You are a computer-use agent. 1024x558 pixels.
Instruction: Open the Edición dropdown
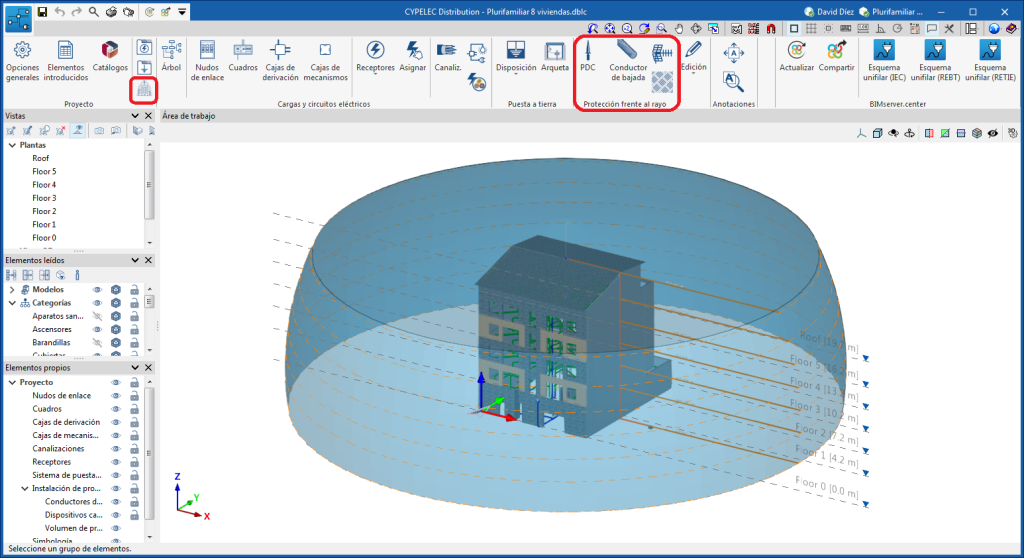(694, 73)
